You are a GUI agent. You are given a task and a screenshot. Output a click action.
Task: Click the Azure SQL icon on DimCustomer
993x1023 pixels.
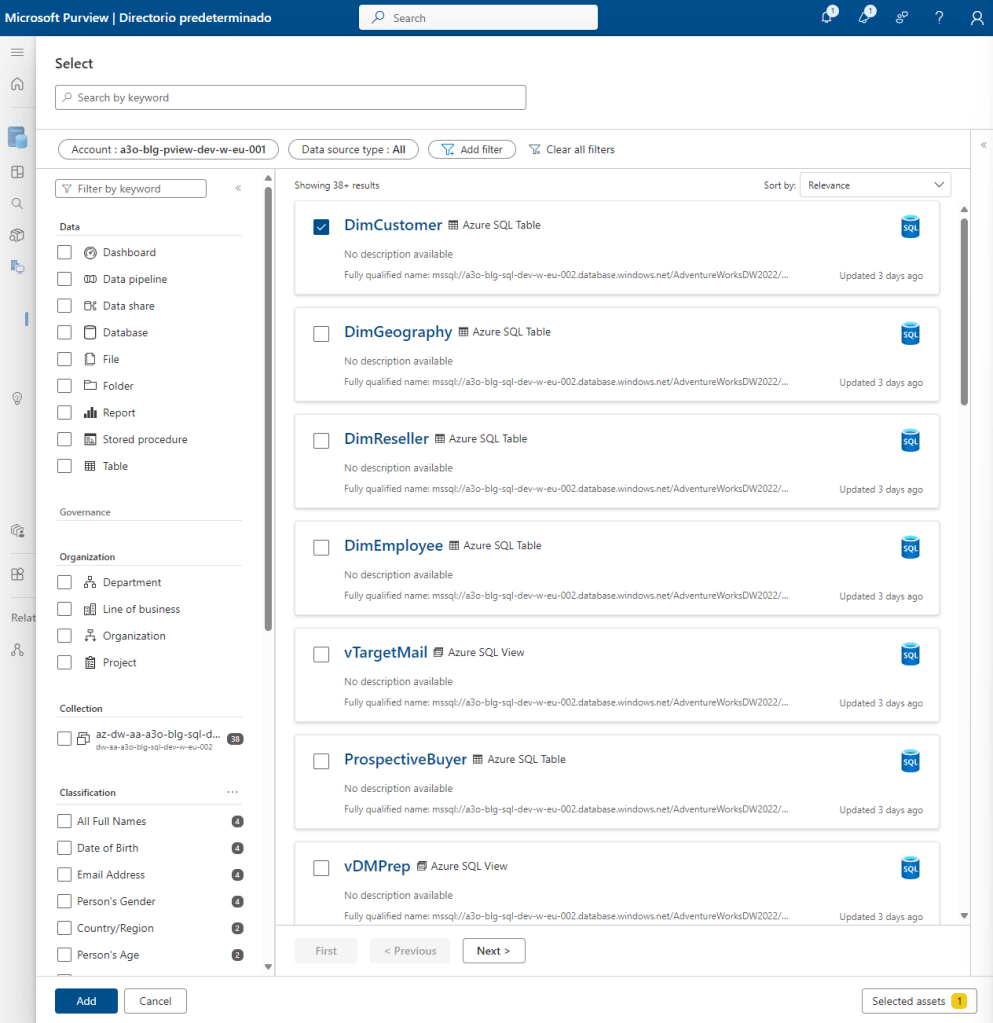[910, 227]
